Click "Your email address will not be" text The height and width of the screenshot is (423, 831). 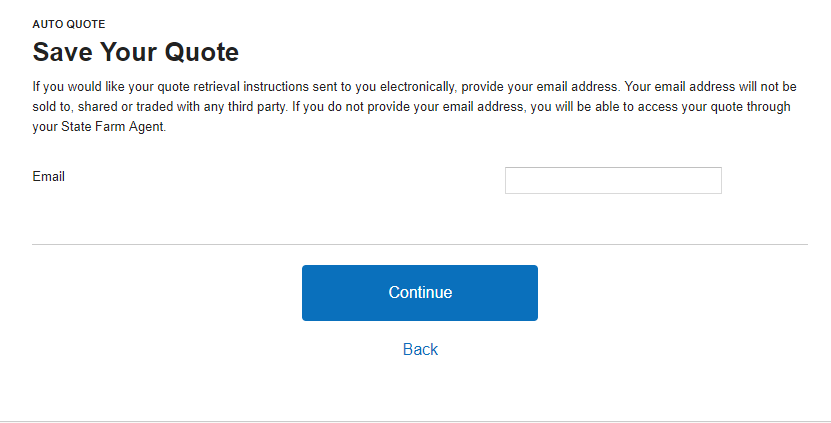tap(710, 87)
